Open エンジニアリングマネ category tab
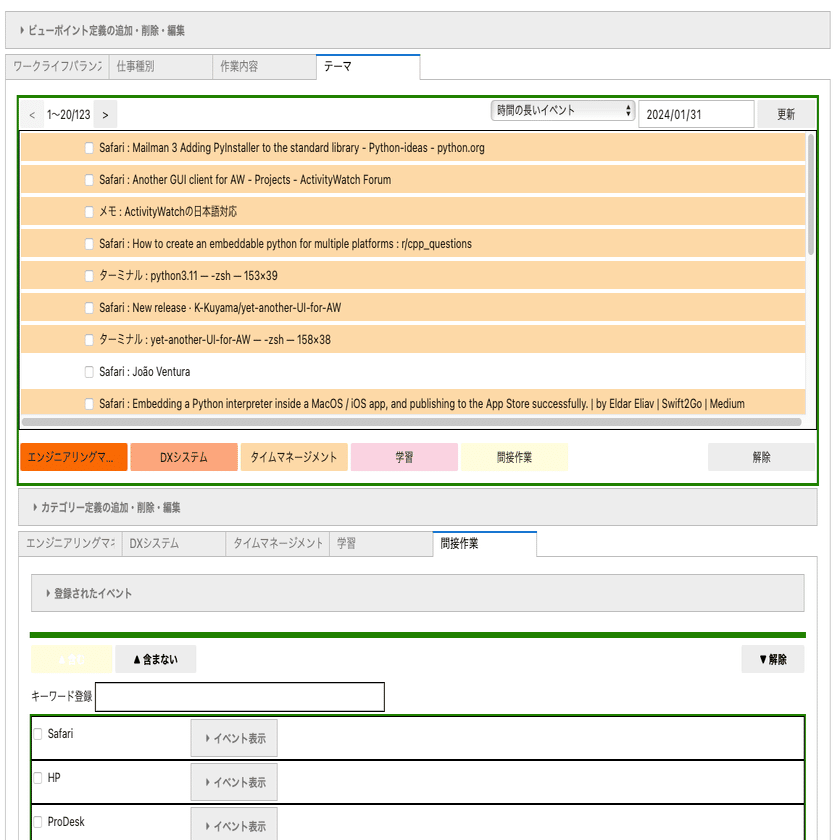The height and width of the screenshot is (840, 840). click(x=70, y=544)
